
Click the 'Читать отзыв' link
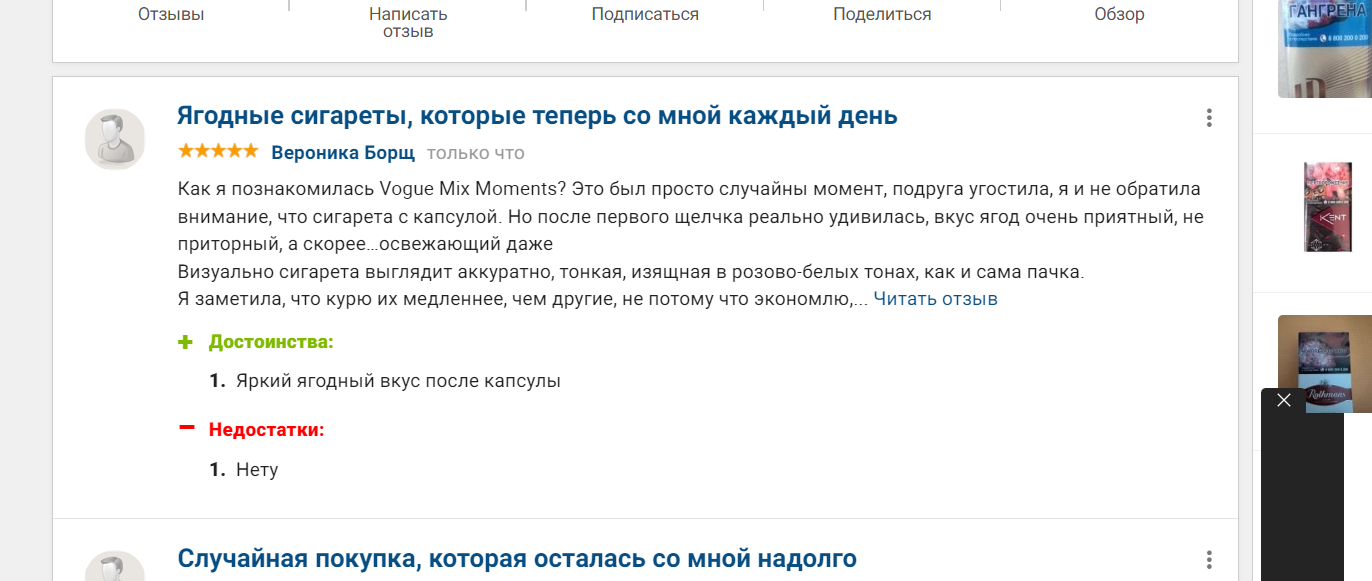[x=935, y=299]
